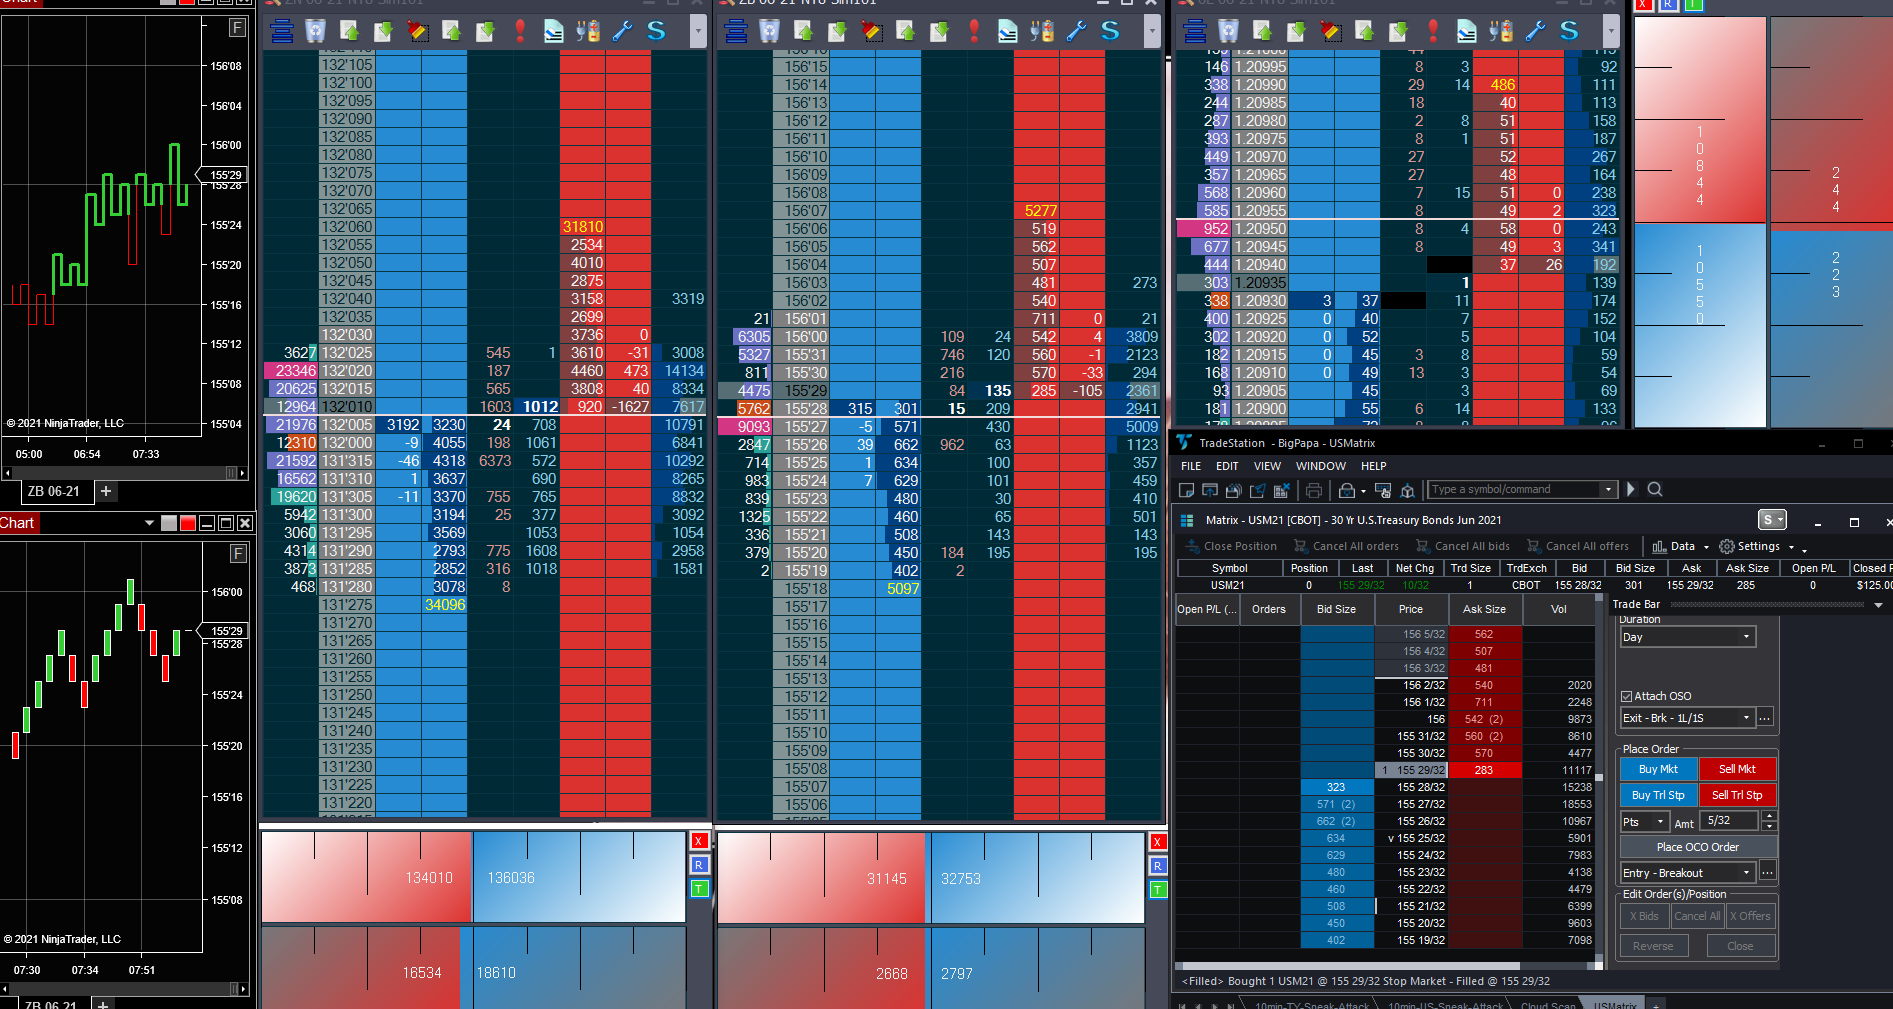Open the toolbar overflow dropdown in the ZN 132' window

[698, 32]
